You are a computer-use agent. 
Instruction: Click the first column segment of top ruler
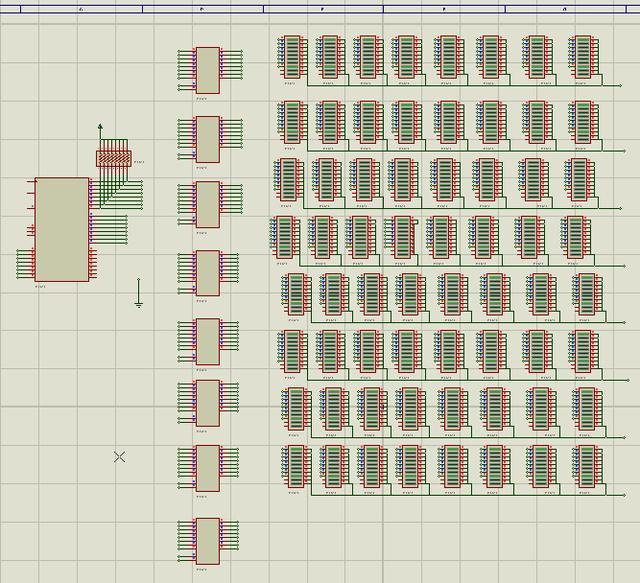pyautogui.click(x=80, y=8)
